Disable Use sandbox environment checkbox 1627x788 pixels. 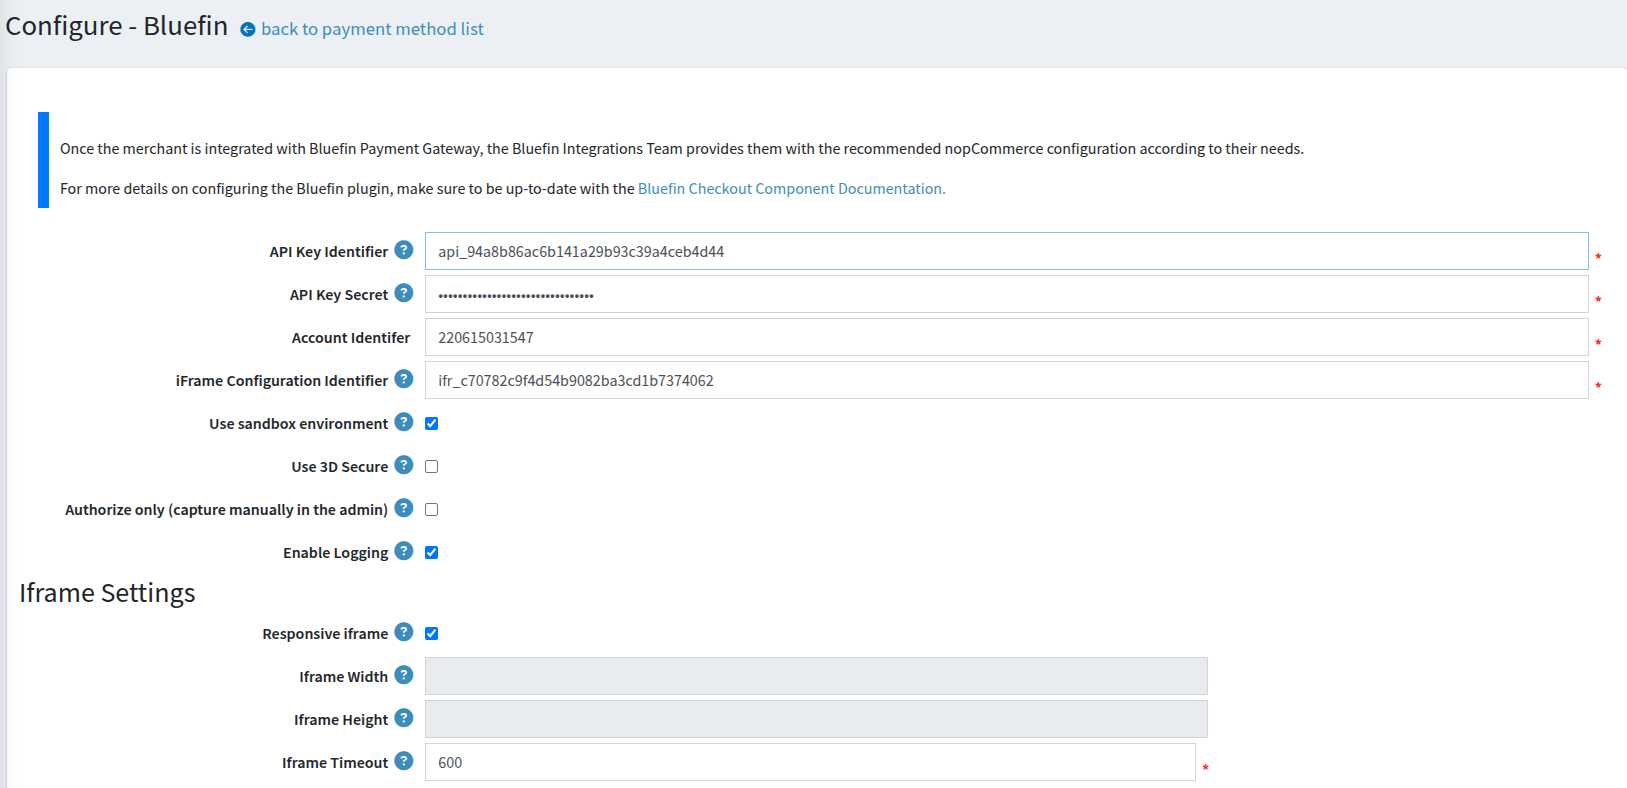(432, 424)
